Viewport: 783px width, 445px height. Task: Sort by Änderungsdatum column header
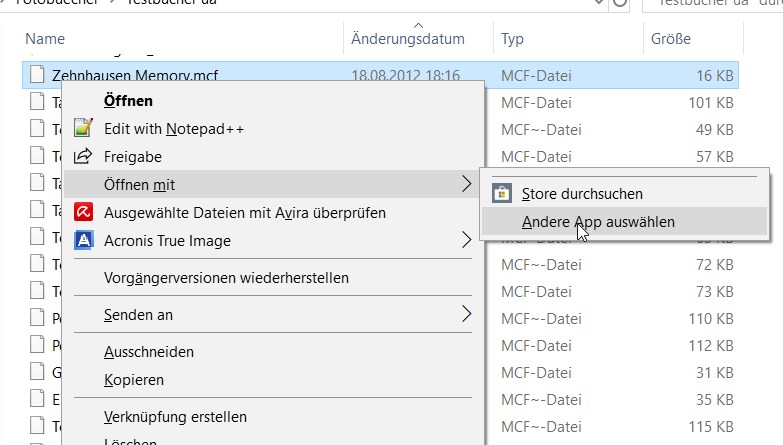click(408, 39)
